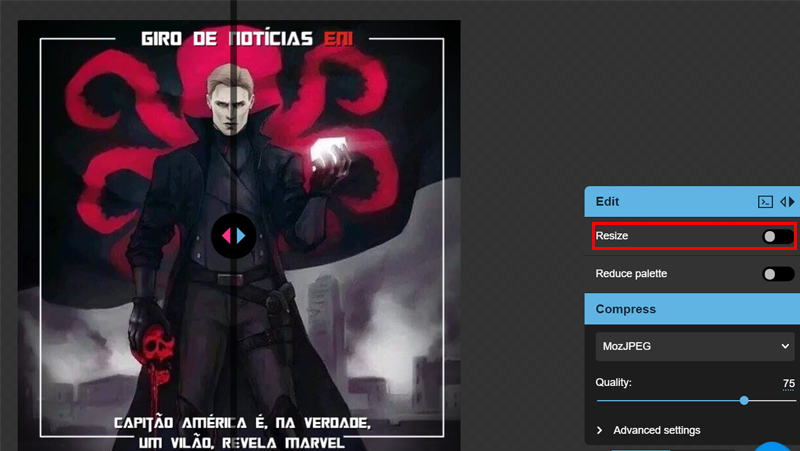
Task: Click the two-way compare slider handle
Action: pyautogui.click(x=234, y=236)
